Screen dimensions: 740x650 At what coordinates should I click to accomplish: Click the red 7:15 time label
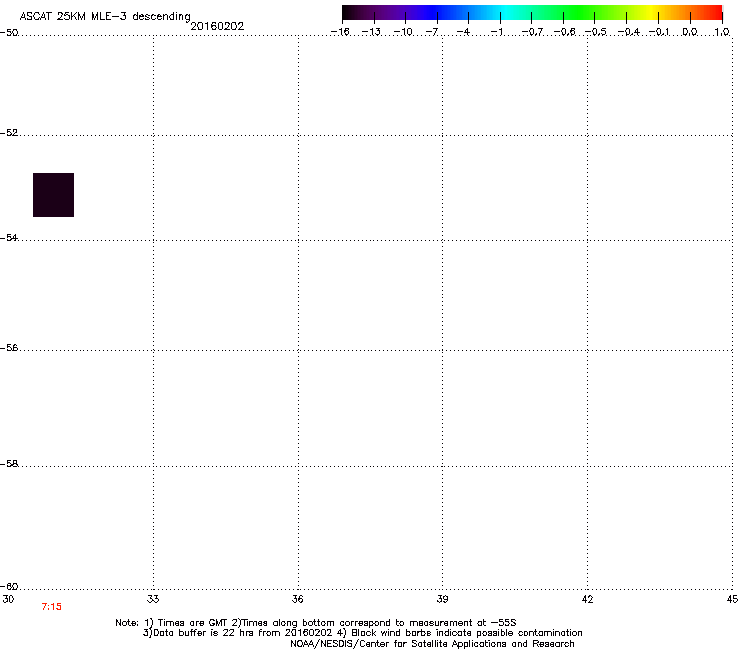[51, 607]
